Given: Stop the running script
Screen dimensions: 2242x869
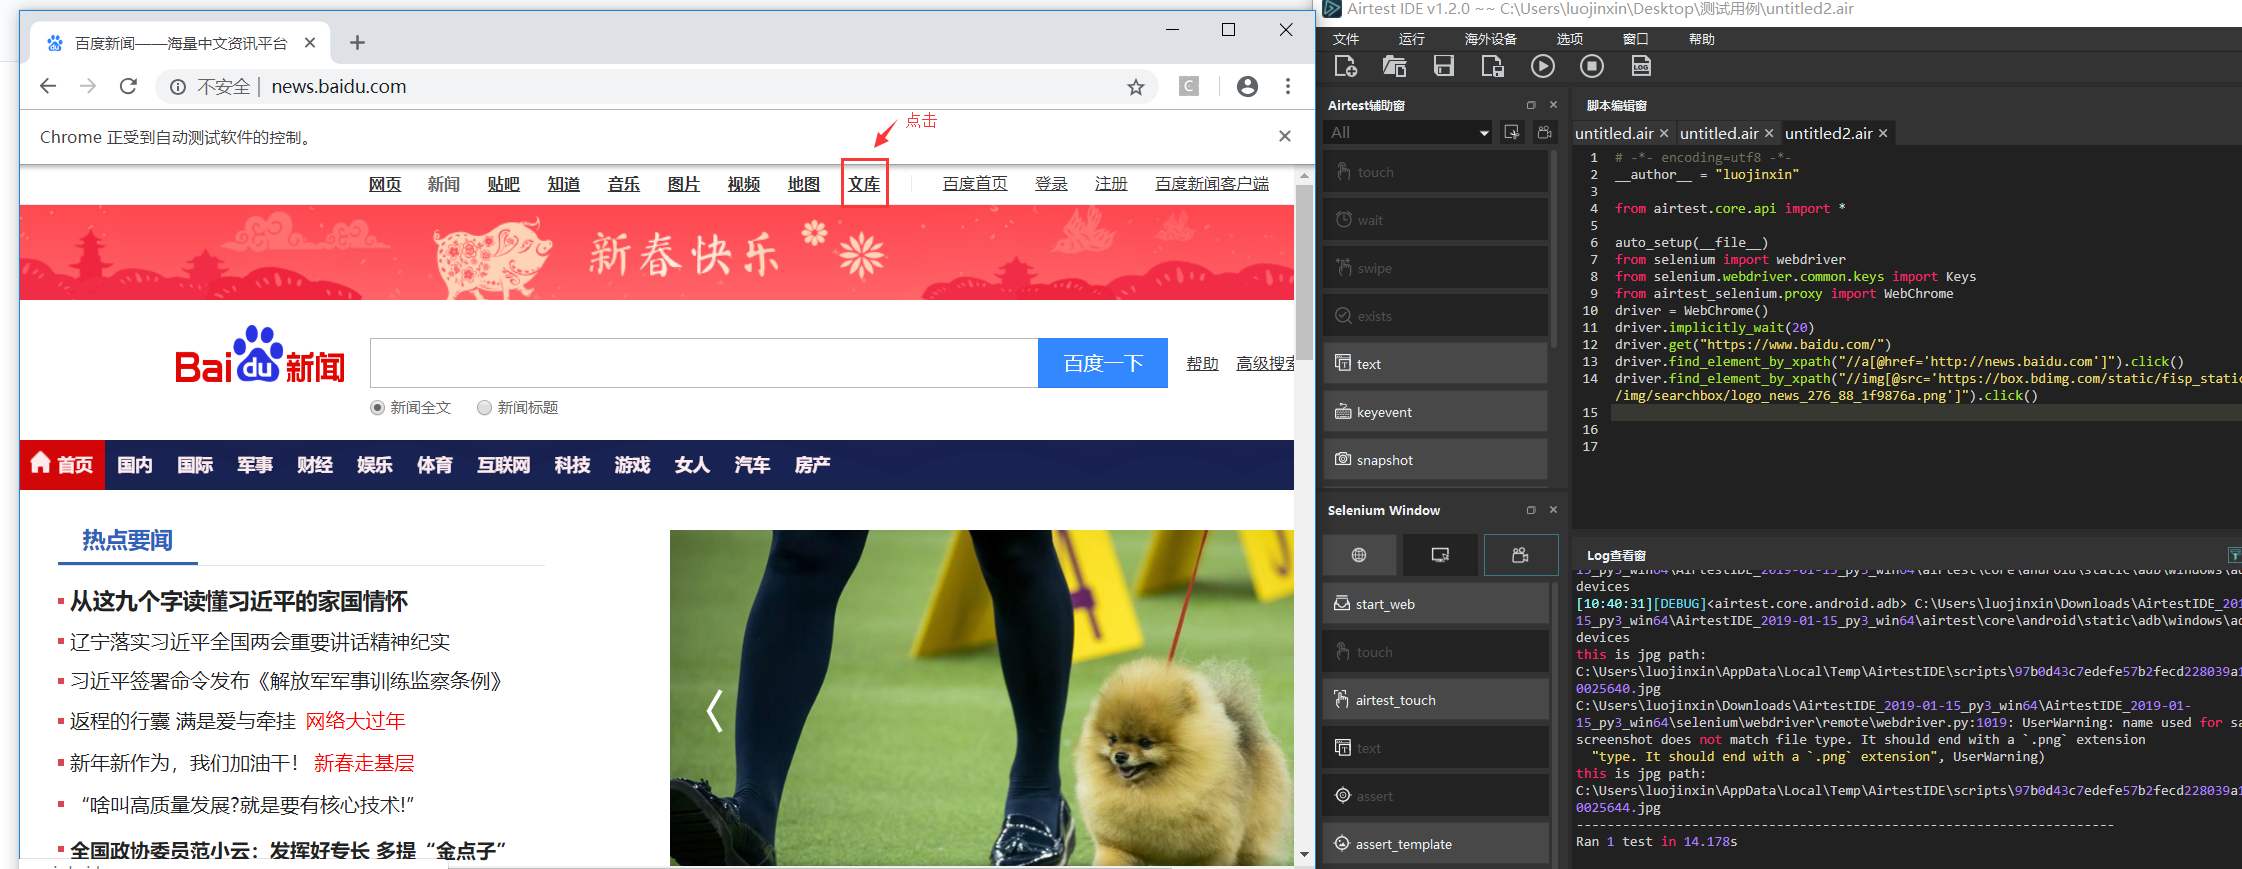Looking at the screenshot, I should pos(1591,66).
